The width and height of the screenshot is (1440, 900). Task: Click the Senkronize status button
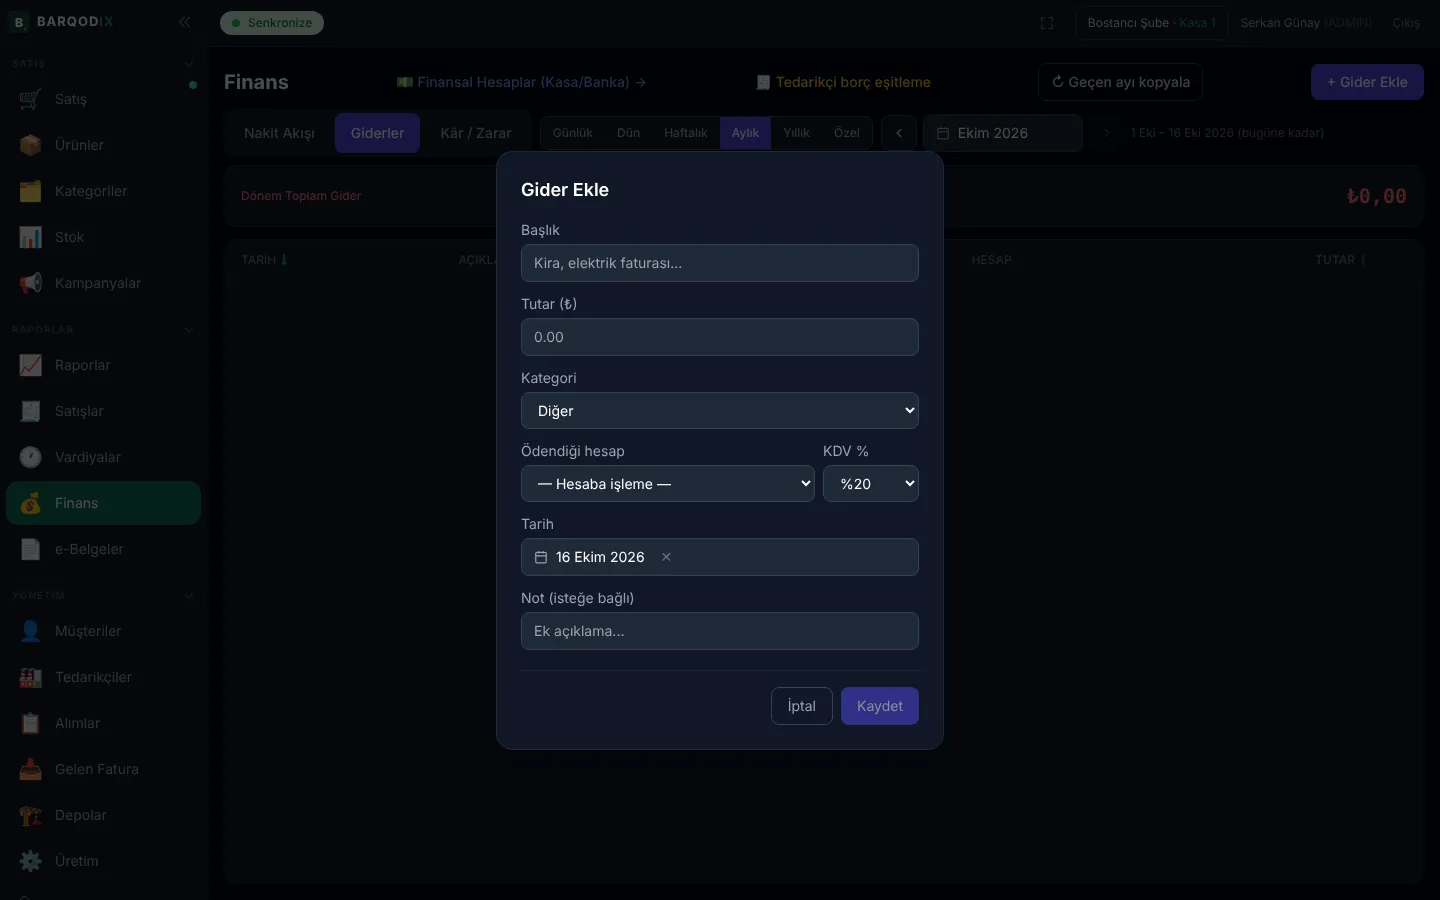pos(272,23)
